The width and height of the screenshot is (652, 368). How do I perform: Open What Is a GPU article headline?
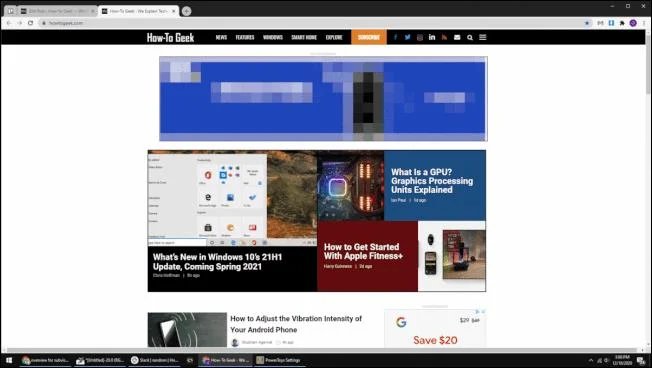[432, 181]
